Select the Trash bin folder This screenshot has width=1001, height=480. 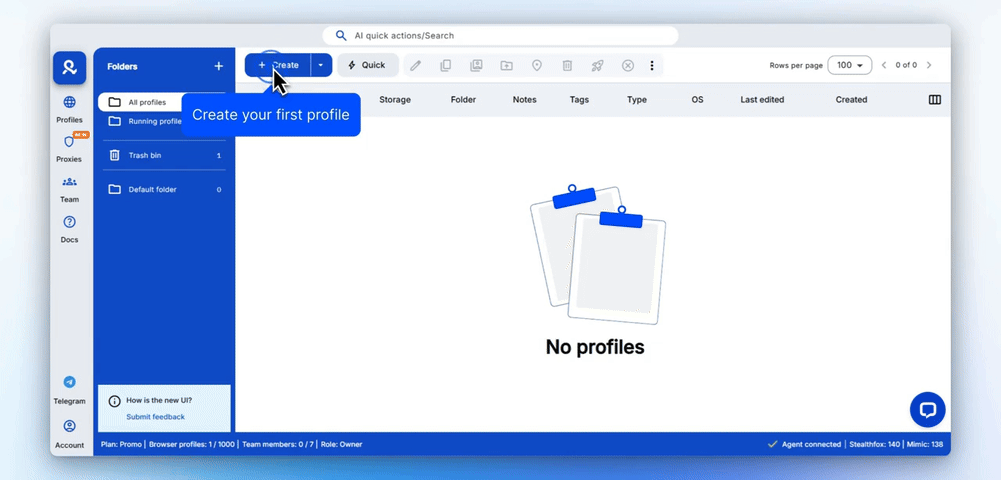pos(145,155)
